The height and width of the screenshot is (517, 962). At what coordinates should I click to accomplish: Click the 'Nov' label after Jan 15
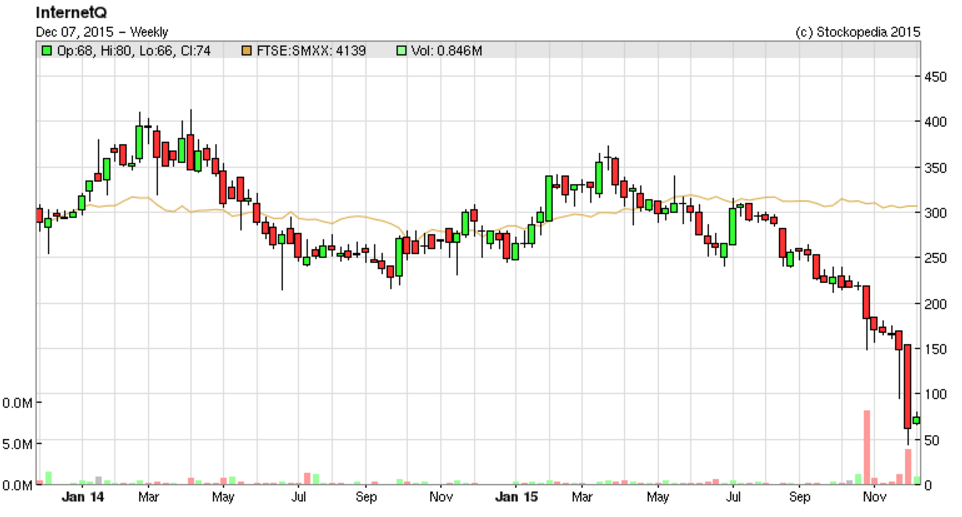coord(874,497)
